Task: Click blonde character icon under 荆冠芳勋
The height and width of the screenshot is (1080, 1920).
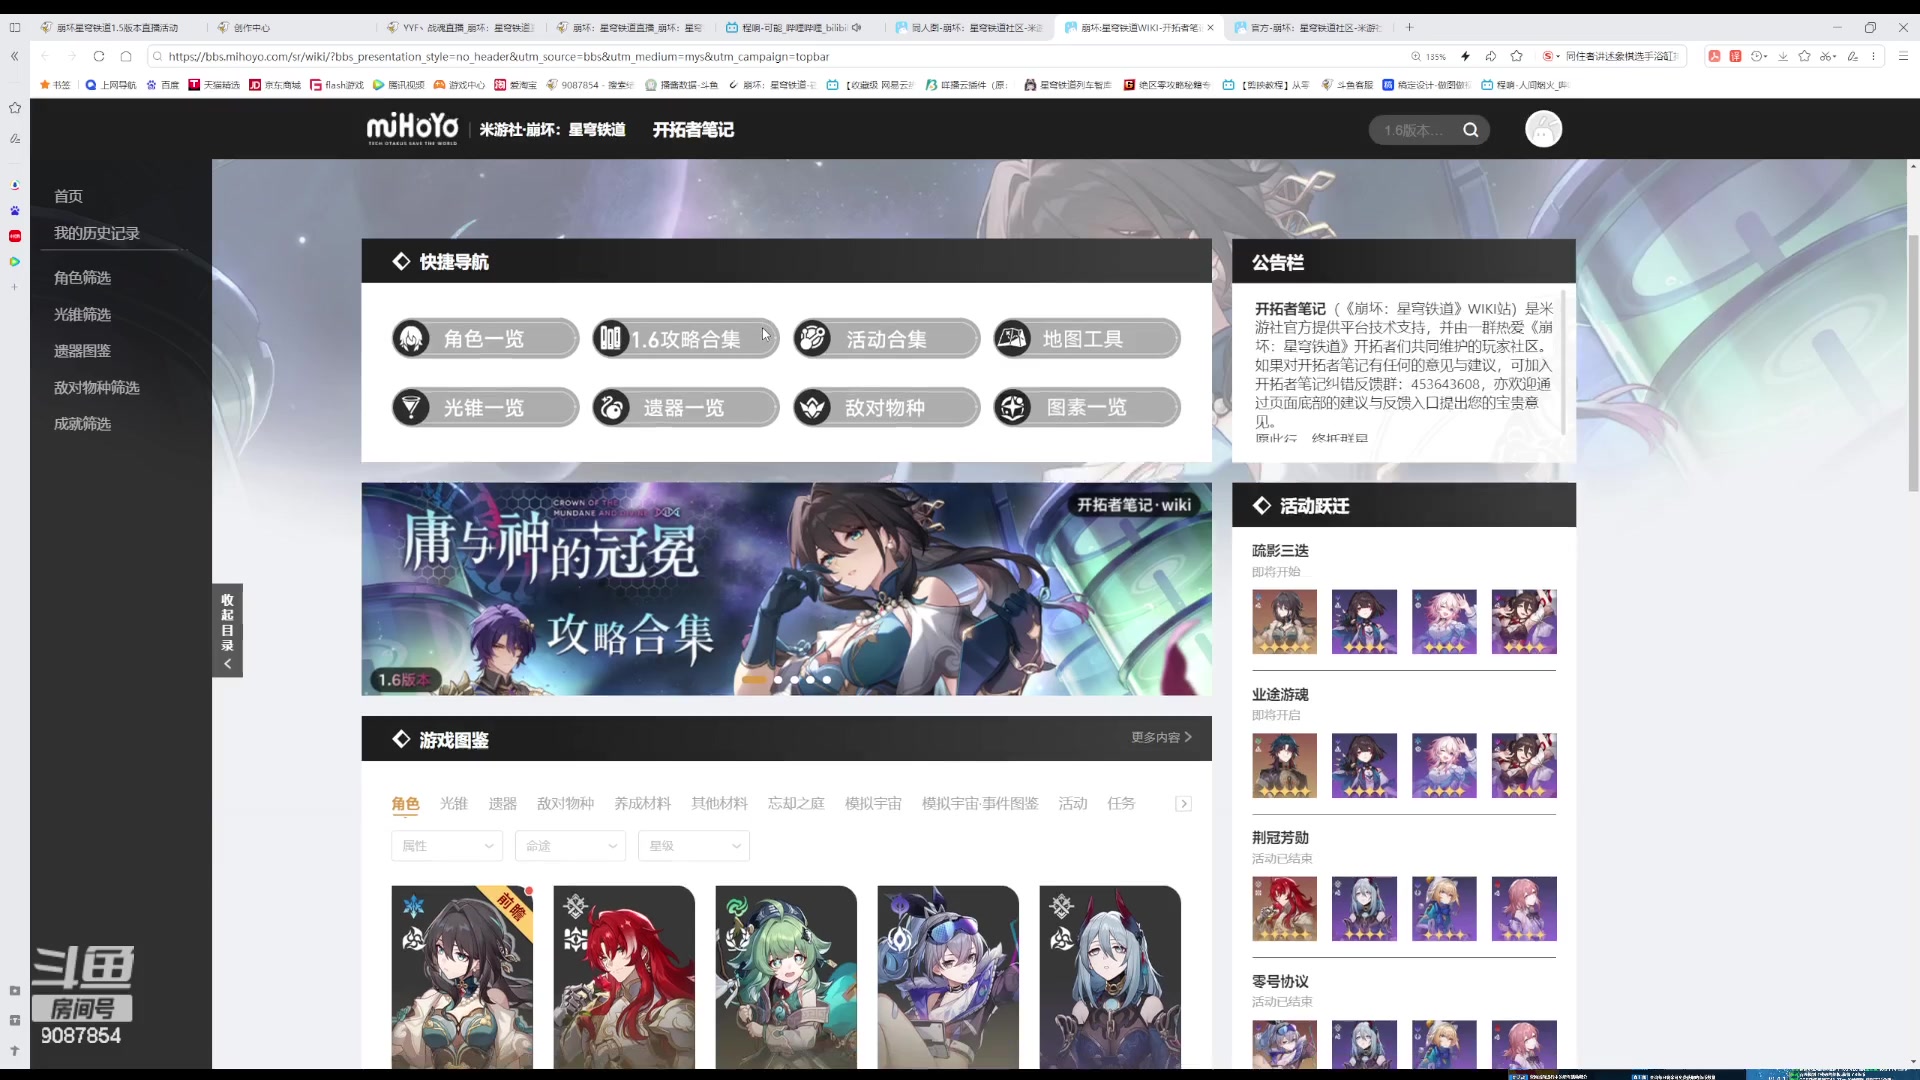Action: click(1444, 909)
